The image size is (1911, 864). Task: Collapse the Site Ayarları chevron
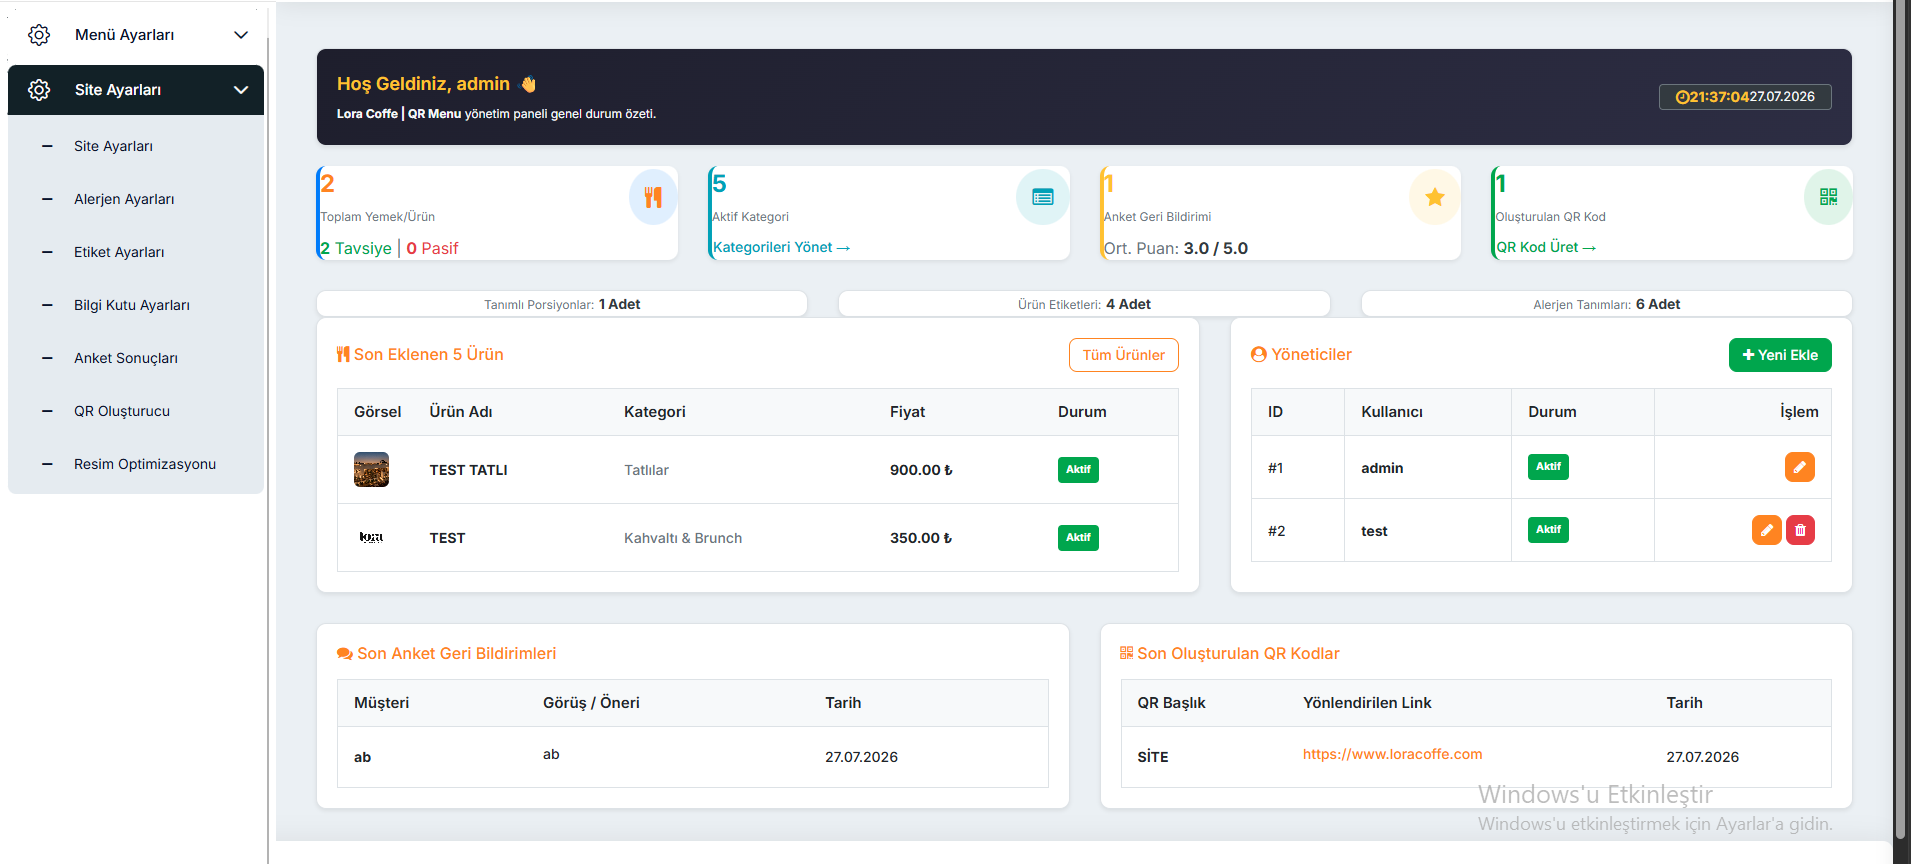coord(241,90)
